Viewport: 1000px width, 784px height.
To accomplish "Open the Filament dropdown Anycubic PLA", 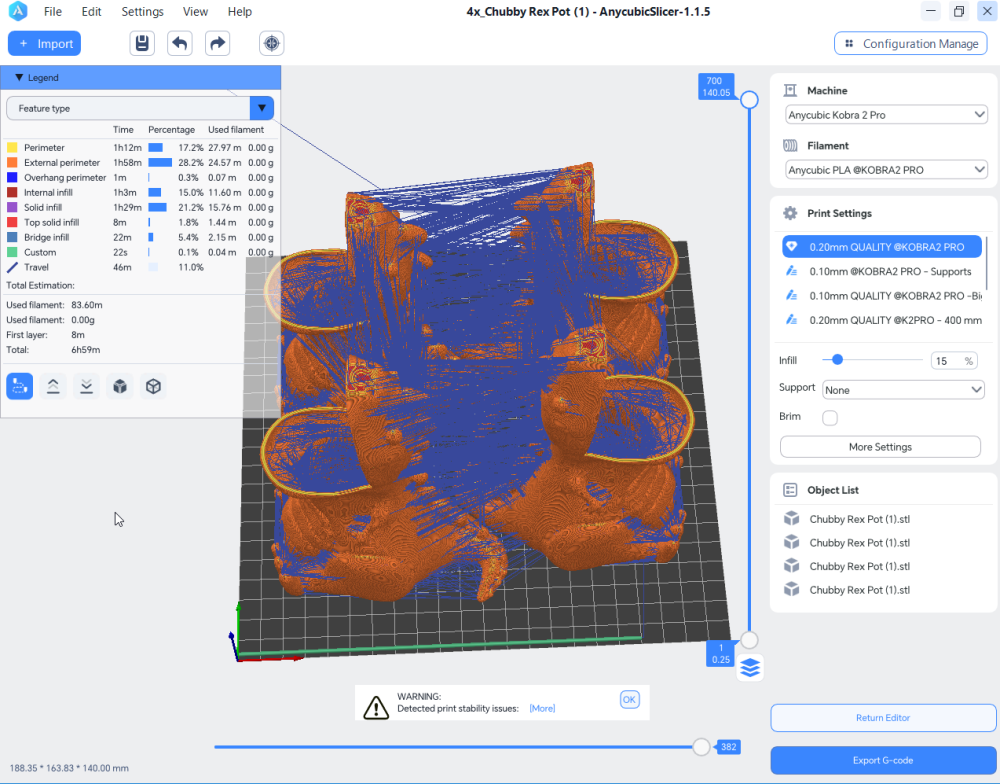I will 886,170.
